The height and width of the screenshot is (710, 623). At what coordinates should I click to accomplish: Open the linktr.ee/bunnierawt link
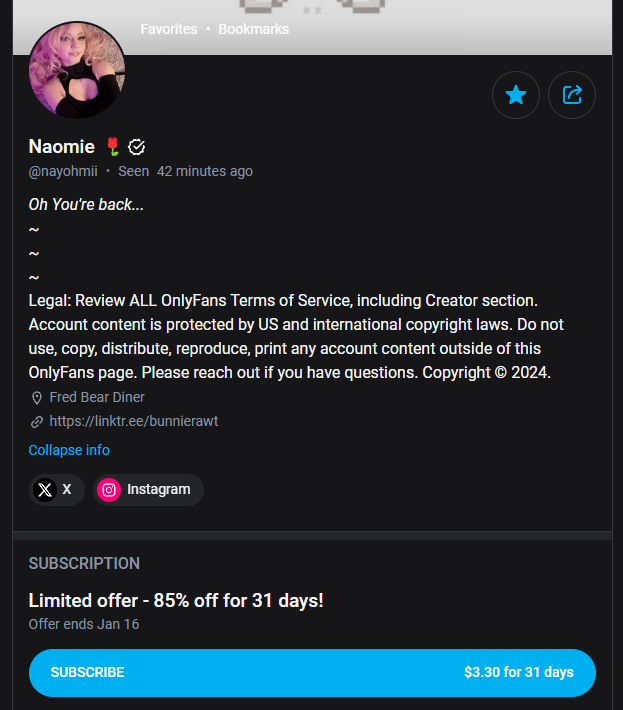(x=133, y=422)
